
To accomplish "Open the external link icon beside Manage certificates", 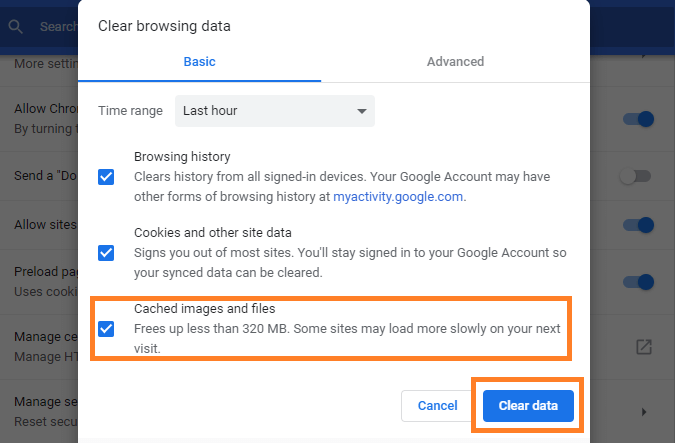I will (644, 347).
